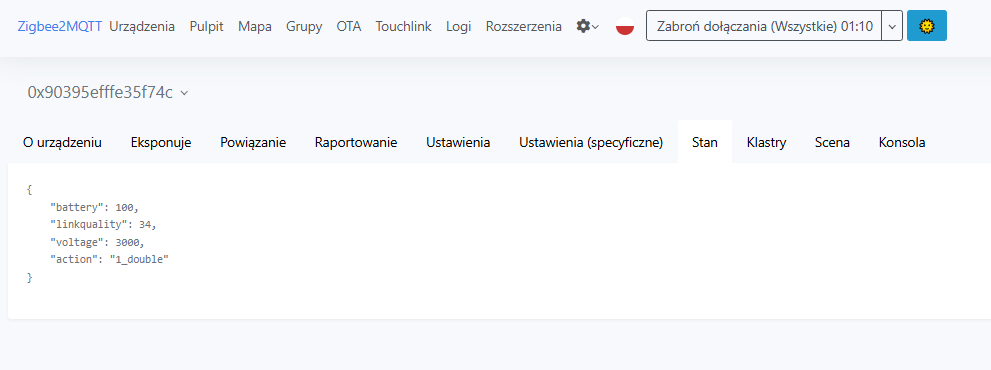The height and width of the screenshot is (370, 991).
Task: View the Logi page
Action: tap(459, 27)
